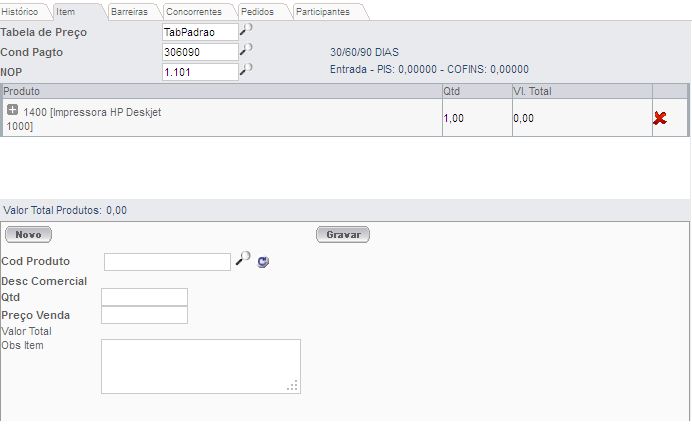Save item with Gravar button
692x429 pixels.
click(343, 235)
